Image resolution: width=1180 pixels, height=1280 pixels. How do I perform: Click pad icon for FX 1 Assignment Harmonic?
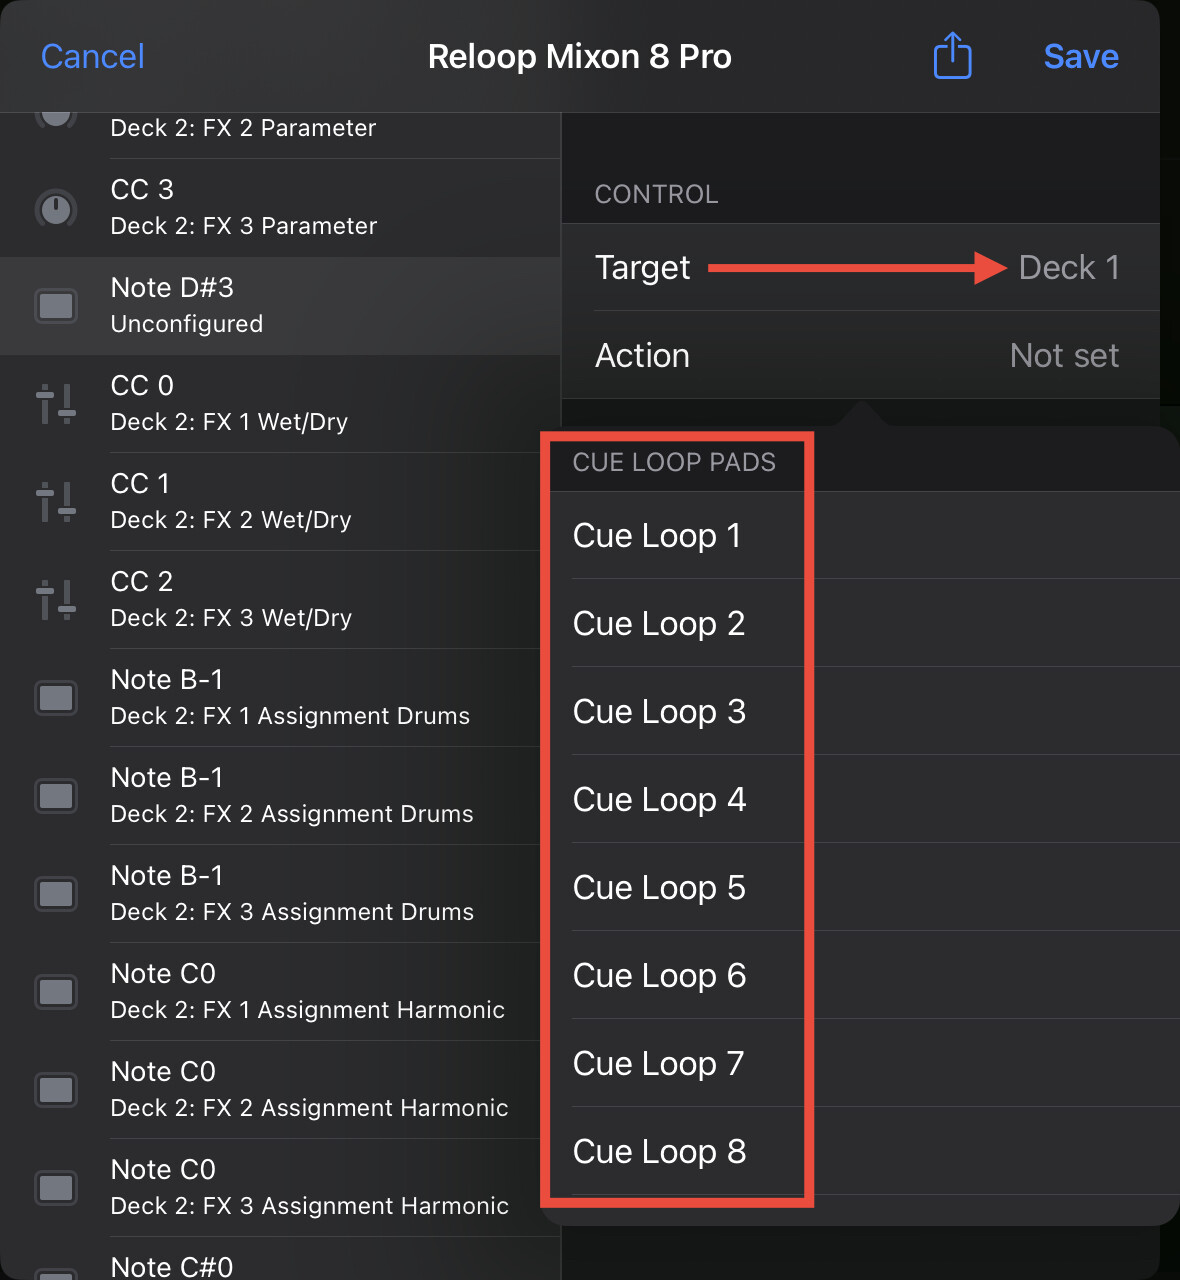pyautogui.click(x=56, y=992)
